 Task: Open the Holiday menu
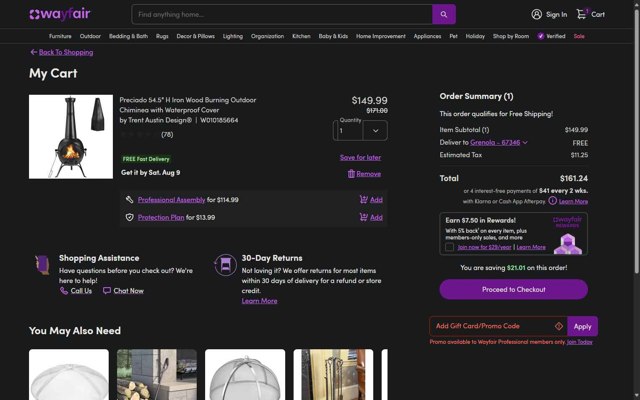[x=475, y=36]
